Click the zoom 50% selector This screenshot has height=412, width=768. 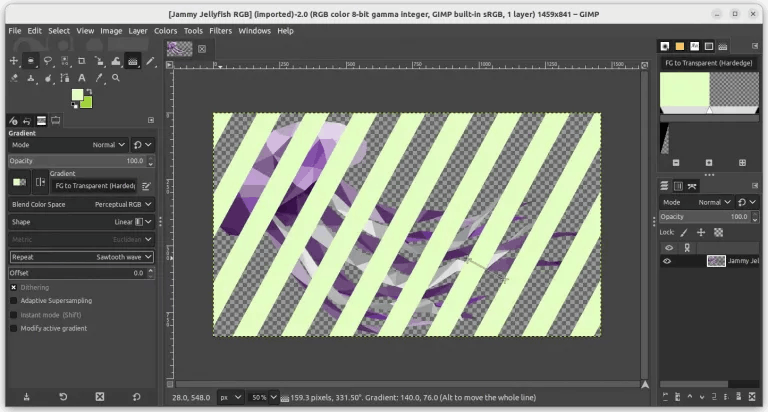pos(263,397)
